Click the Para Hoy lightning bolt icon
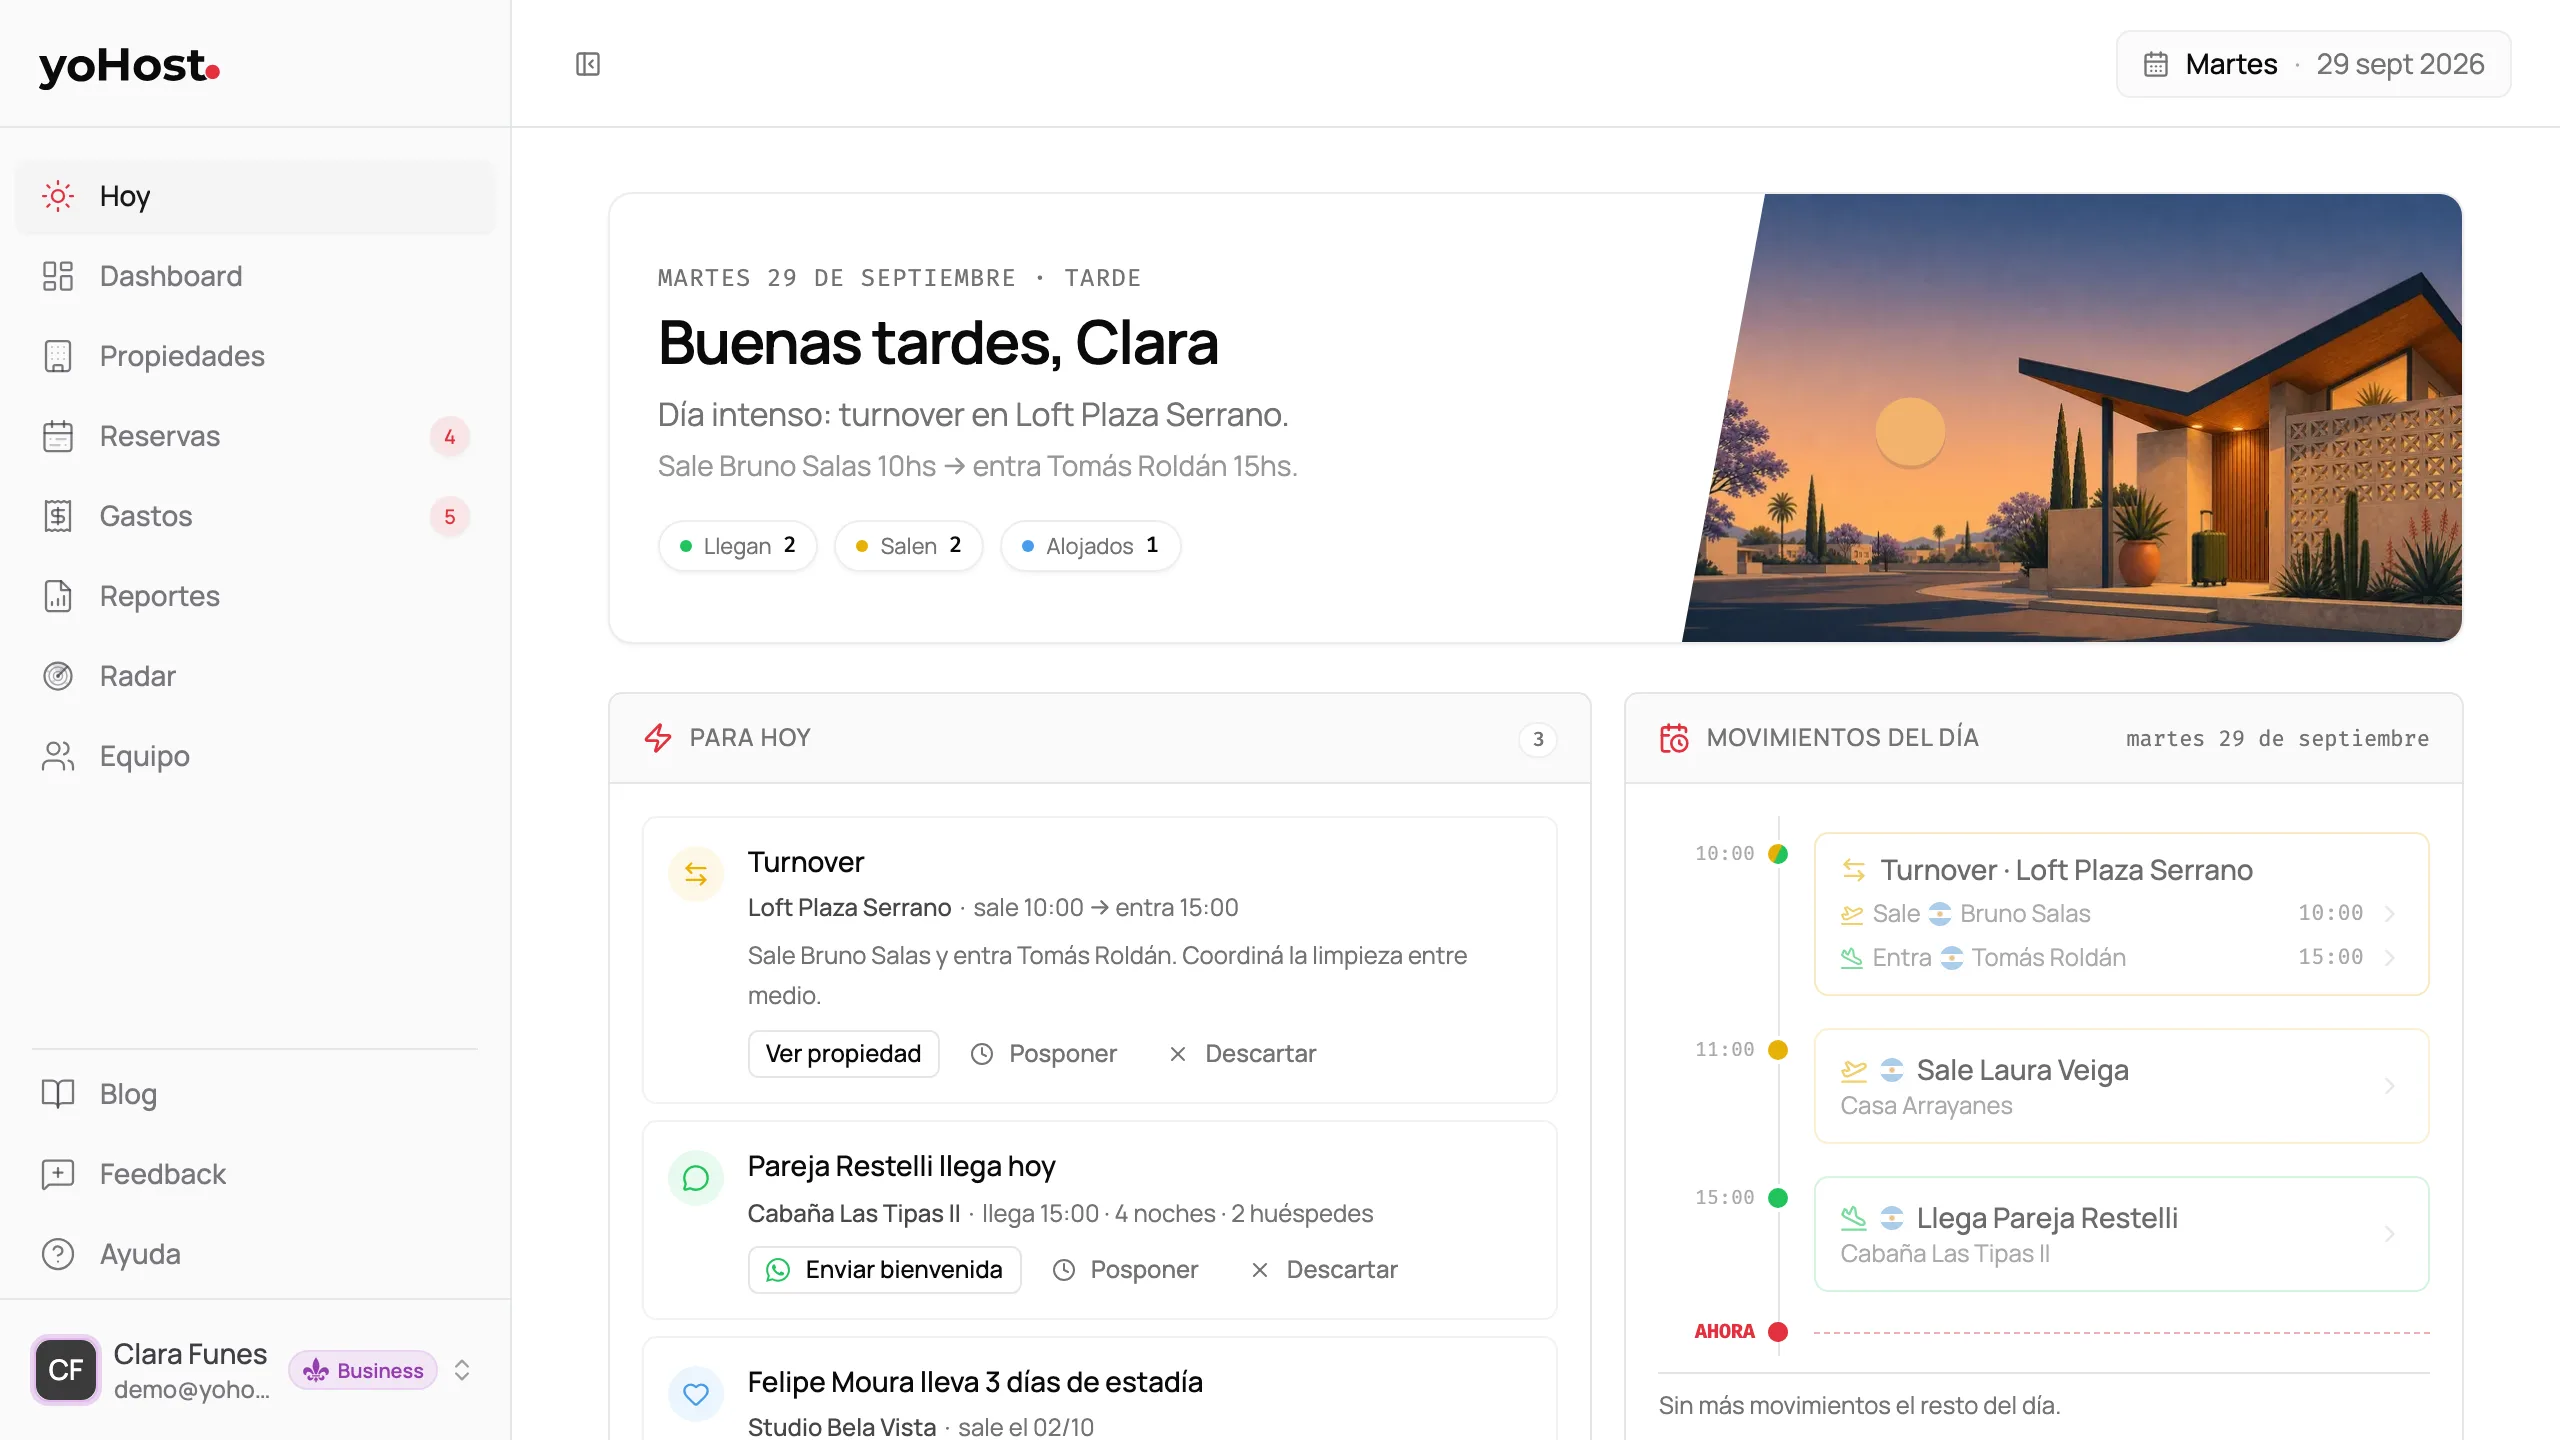This screenshot has height=1440, width=2560. coord(658,738)
